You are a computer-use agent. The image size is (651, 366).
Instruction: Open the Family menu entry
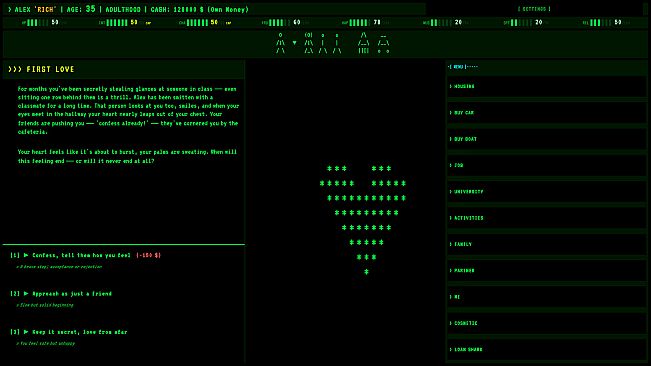[x=546, y=244]
